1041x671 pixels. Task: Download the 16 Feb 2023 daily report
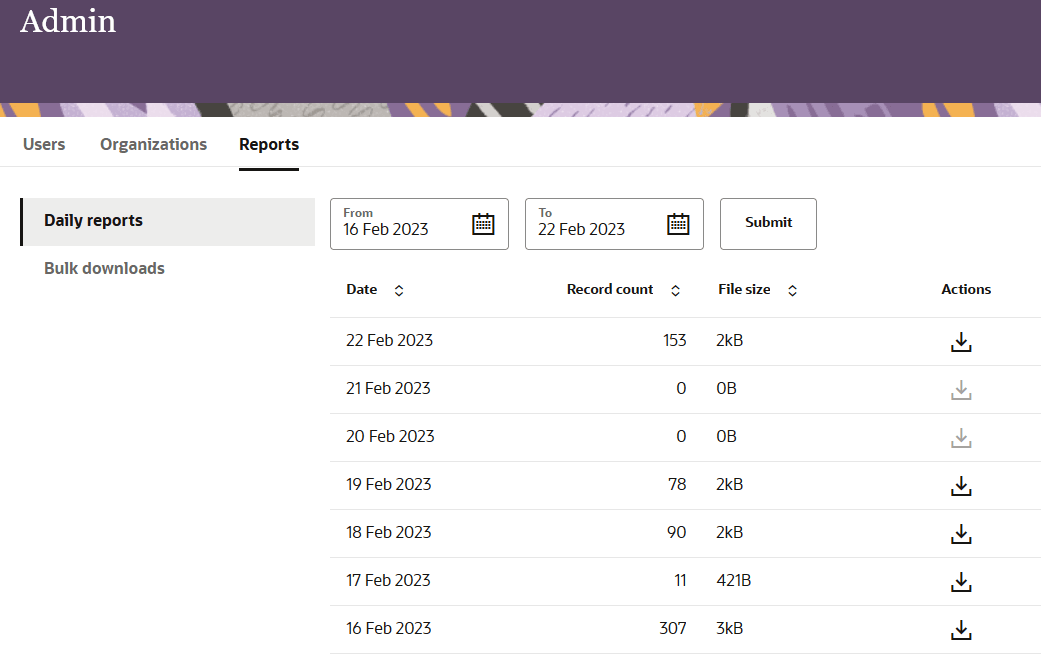[961, 629]
